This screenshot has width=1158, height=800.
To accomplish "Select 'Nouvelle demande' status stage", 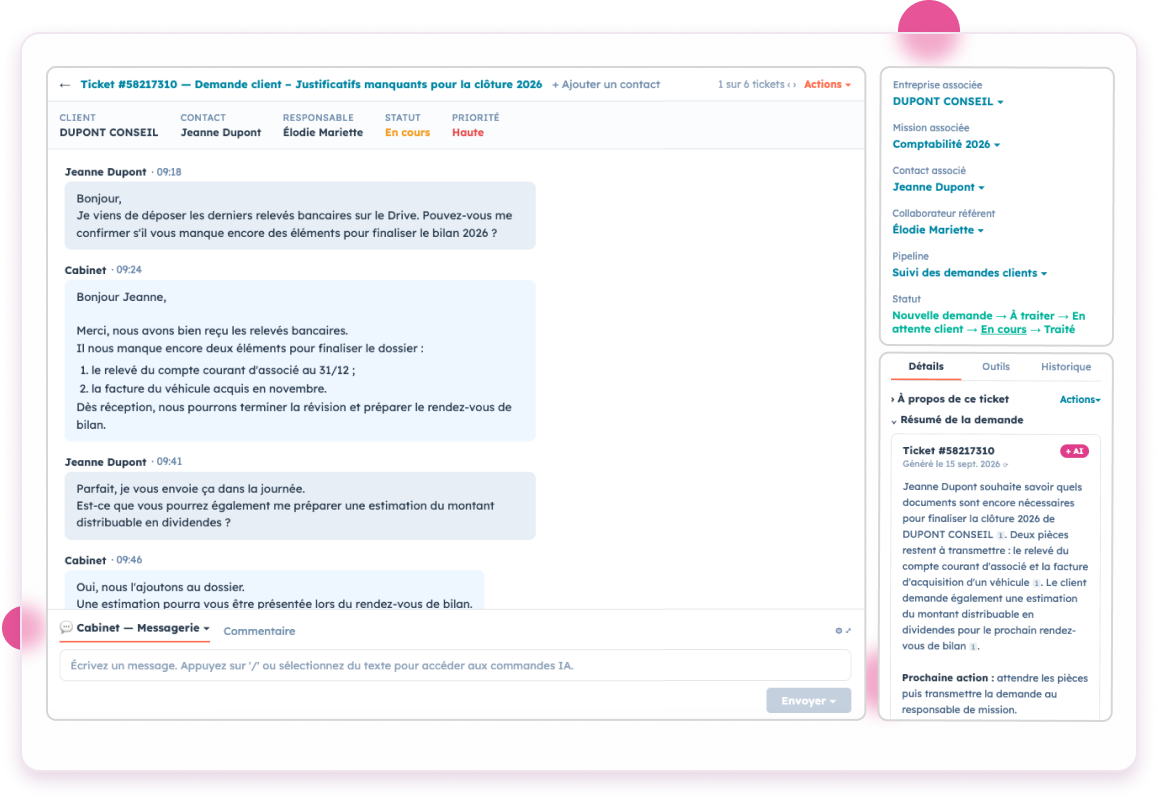I will click(942, 316).
